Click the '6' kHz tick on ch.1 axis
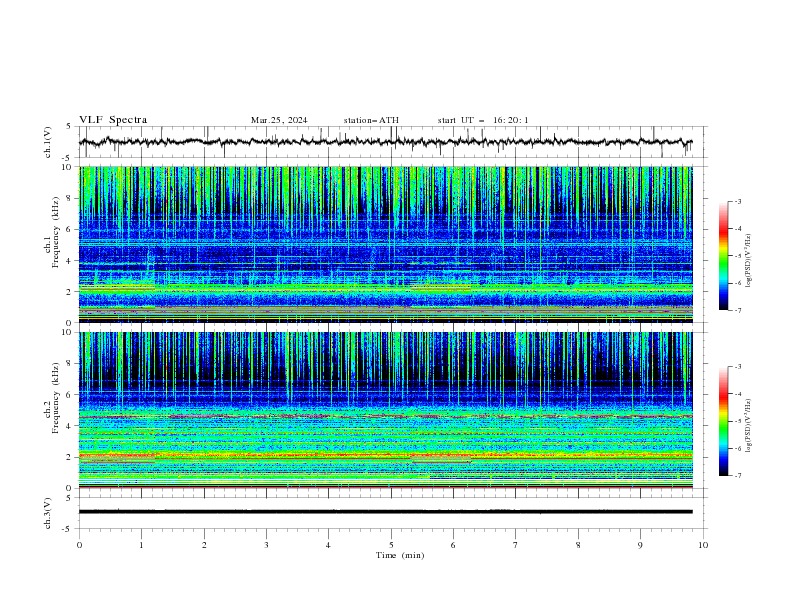 point(71,229)
